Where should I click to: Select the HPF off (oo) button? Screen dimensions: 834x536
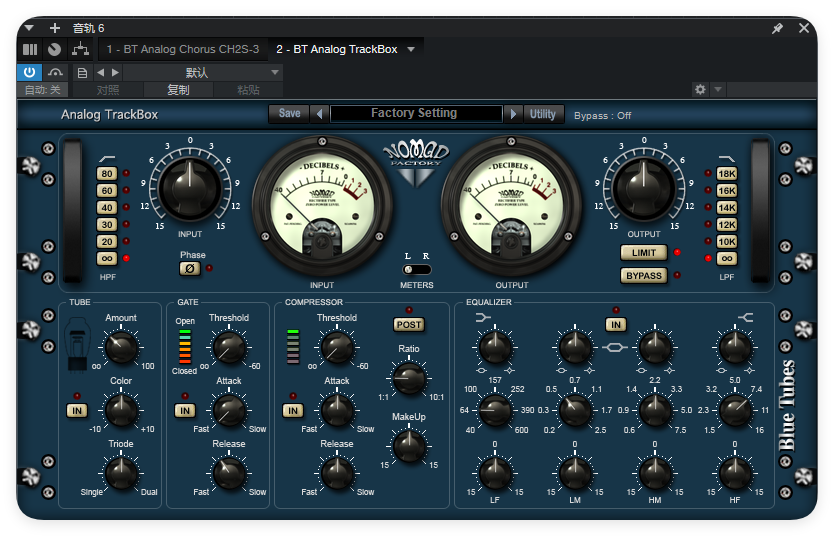point(107,258)
